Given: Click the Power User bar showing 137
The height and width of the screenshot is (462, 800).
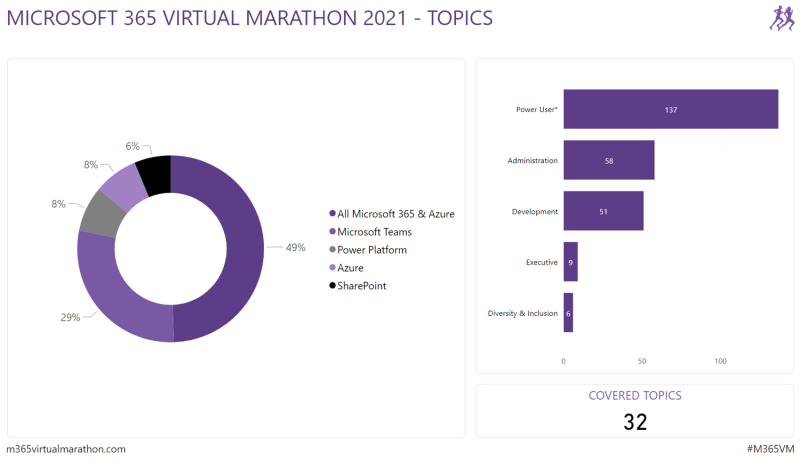Looking at the screenshot, I should tap(671, 109).
